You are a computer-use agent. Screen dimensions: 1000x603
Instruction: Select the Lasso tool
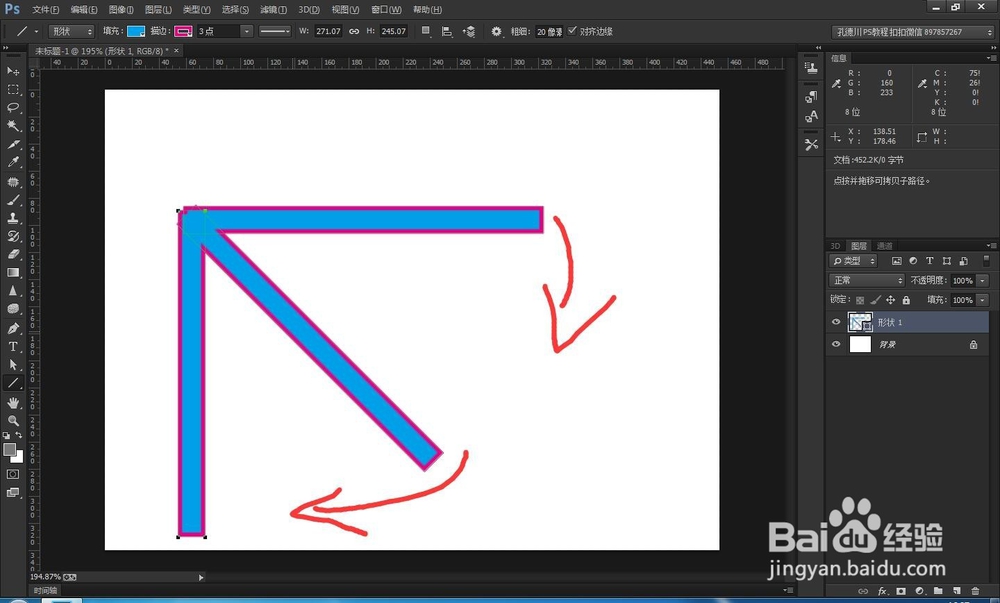[x=13, y=107]
